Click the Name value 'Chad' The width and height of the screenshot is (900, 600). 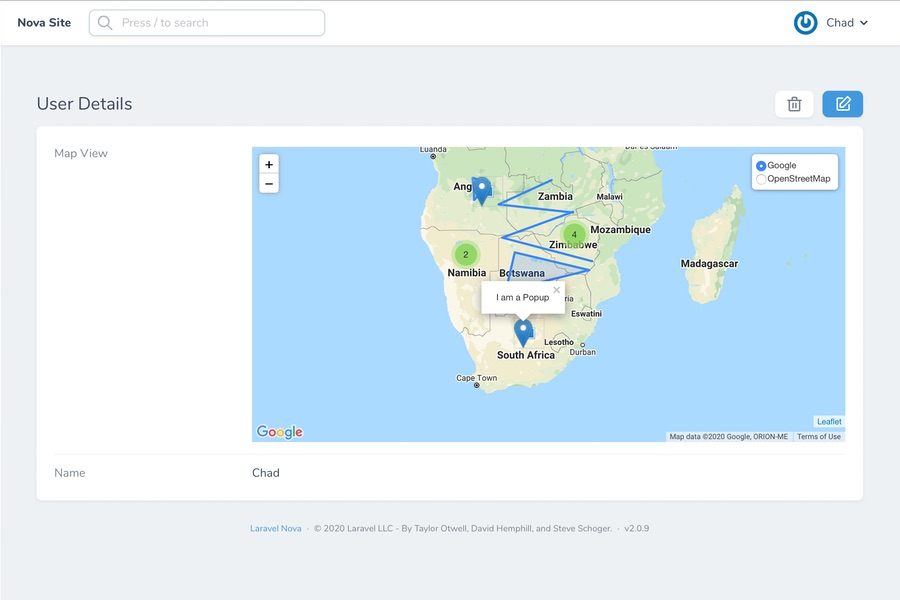point(266,473)
